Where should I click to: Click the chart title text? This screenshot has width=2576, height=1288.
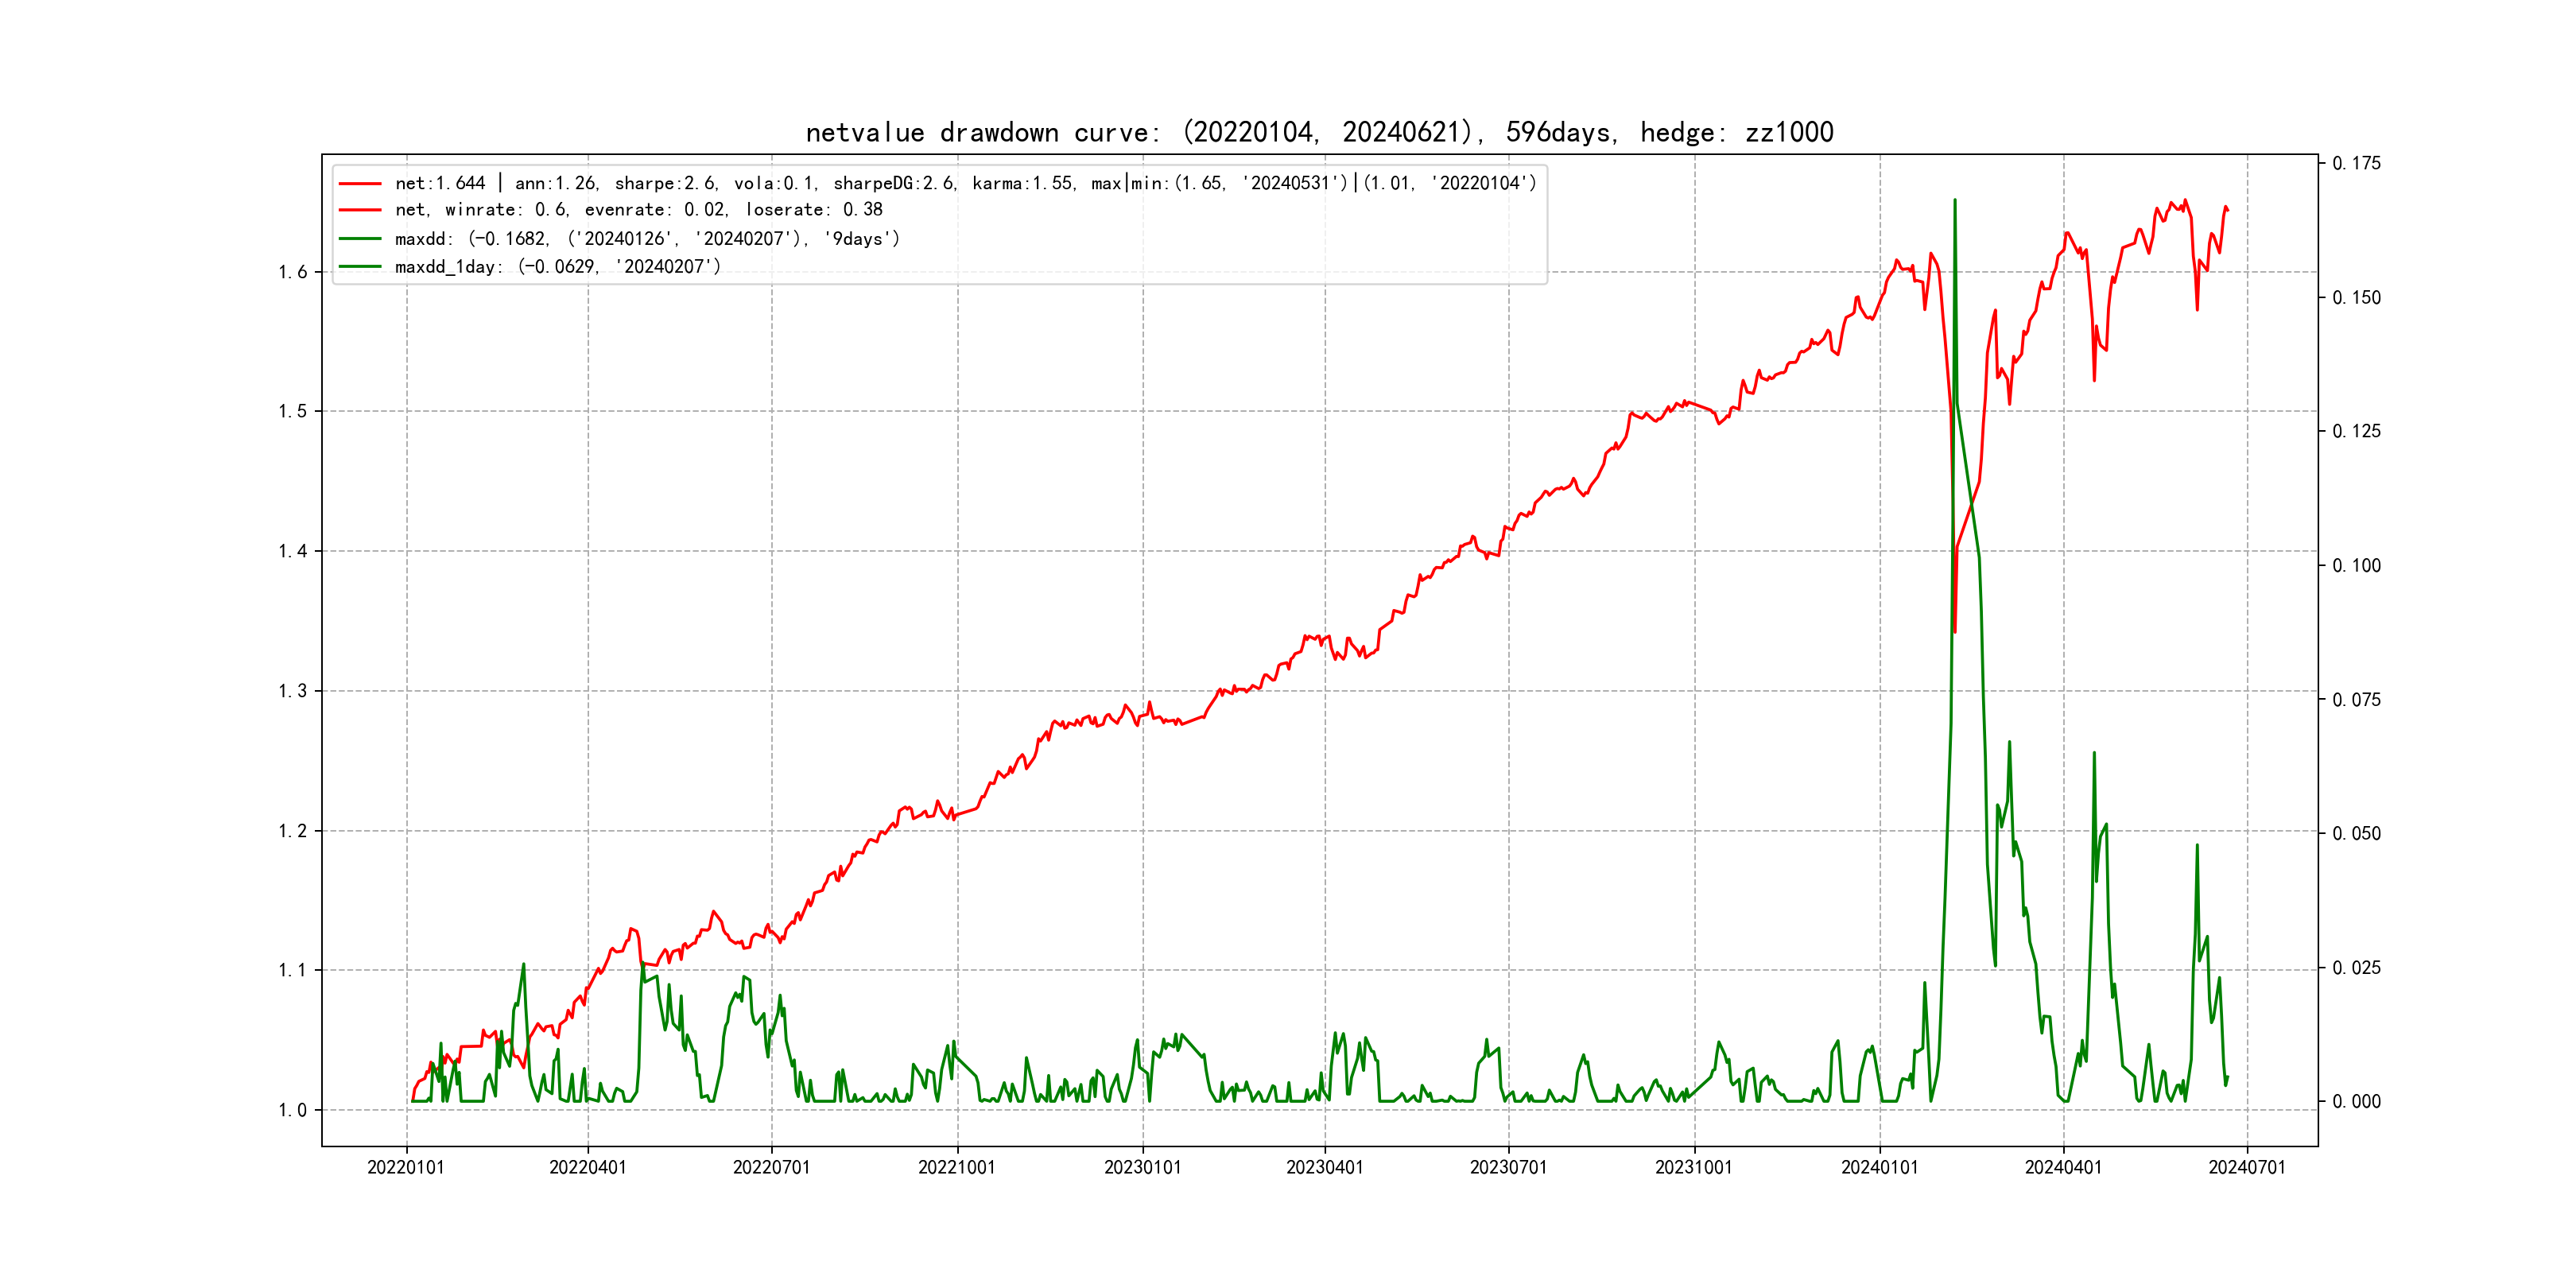(1319, 133)
